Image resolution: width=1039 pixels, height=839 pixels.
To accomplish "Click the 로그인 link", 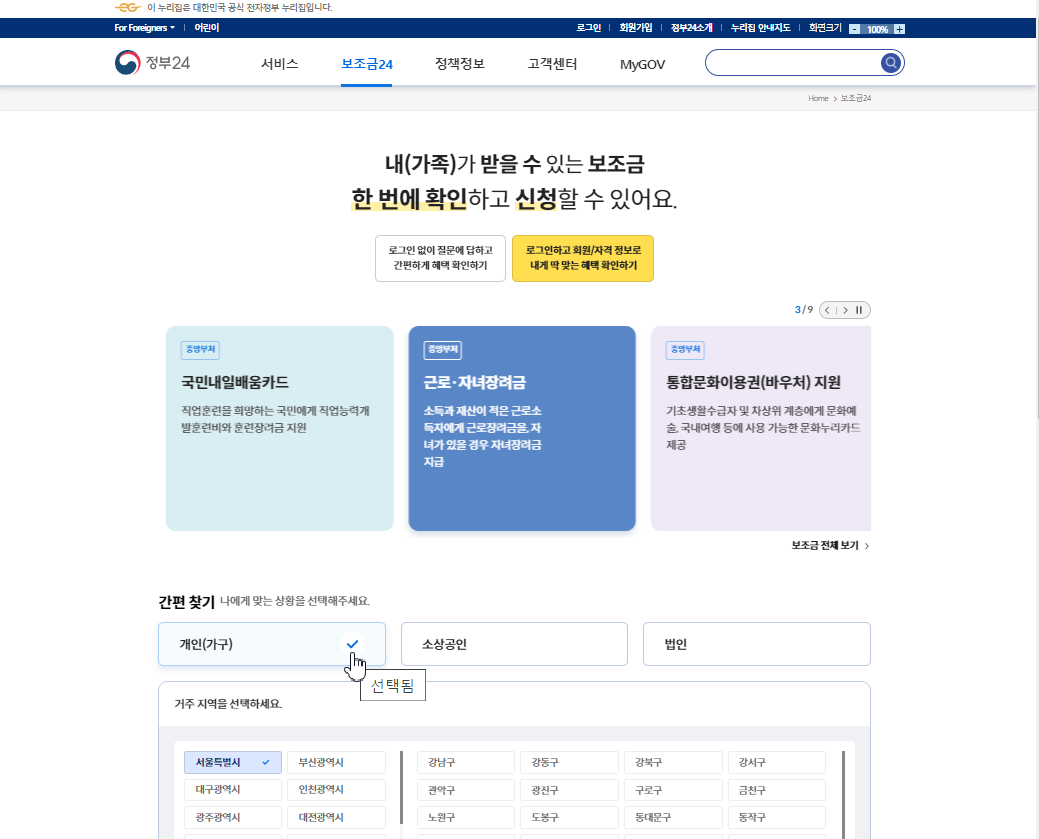I will [x=588, y=28].
